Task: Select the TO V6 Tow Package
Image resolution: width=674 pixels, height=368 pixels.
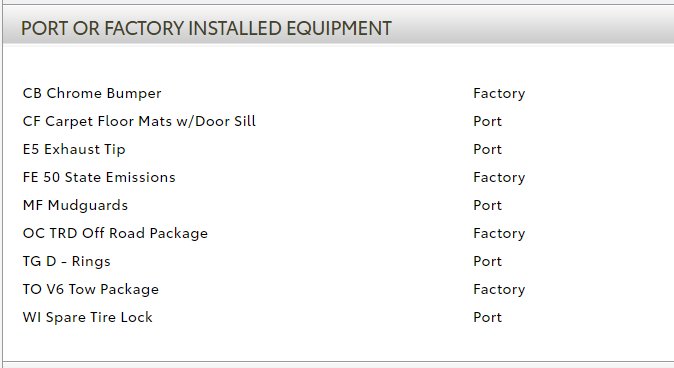Action: (91, 289)
